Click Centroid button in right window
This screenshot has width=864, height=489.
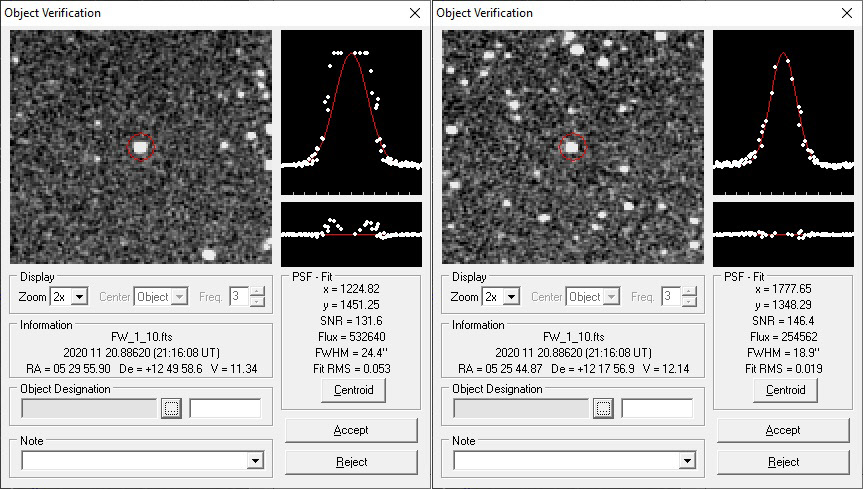[785, 390]
